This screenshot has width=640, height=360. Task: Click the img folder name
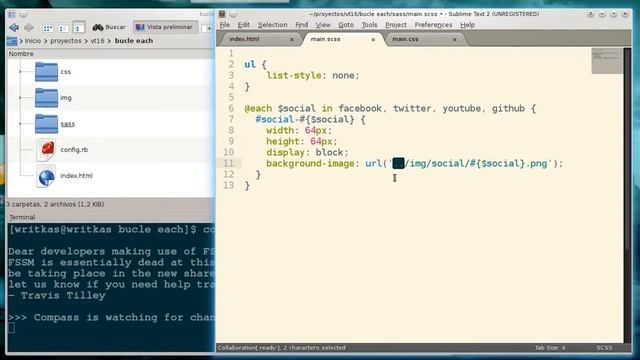pos(66,98)
